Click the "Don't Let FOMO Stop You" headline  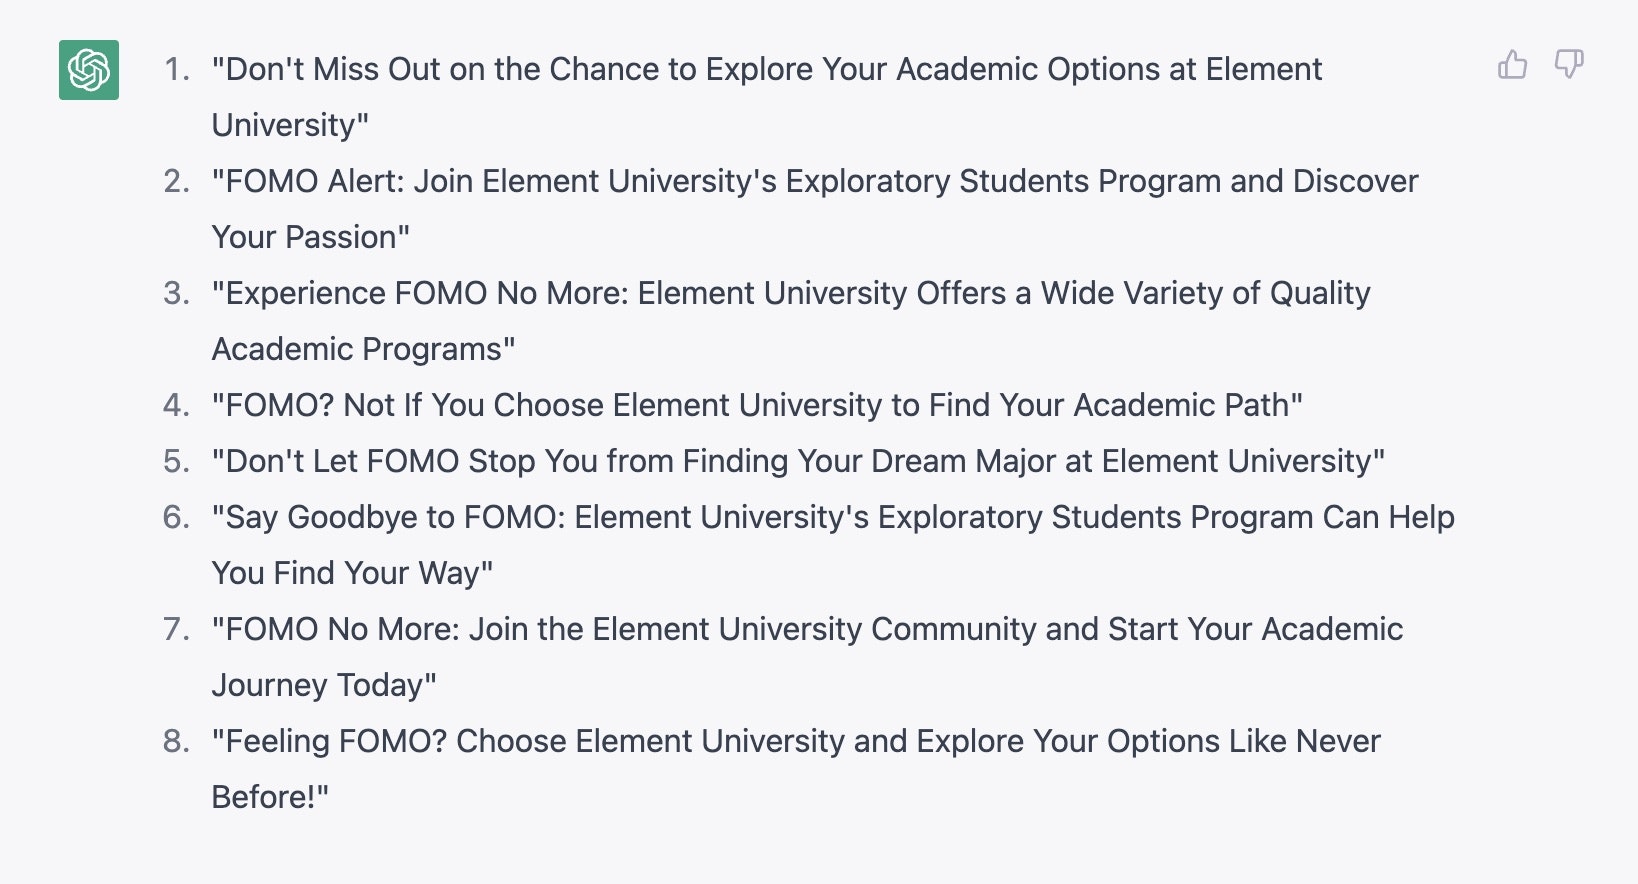(798, 461)
